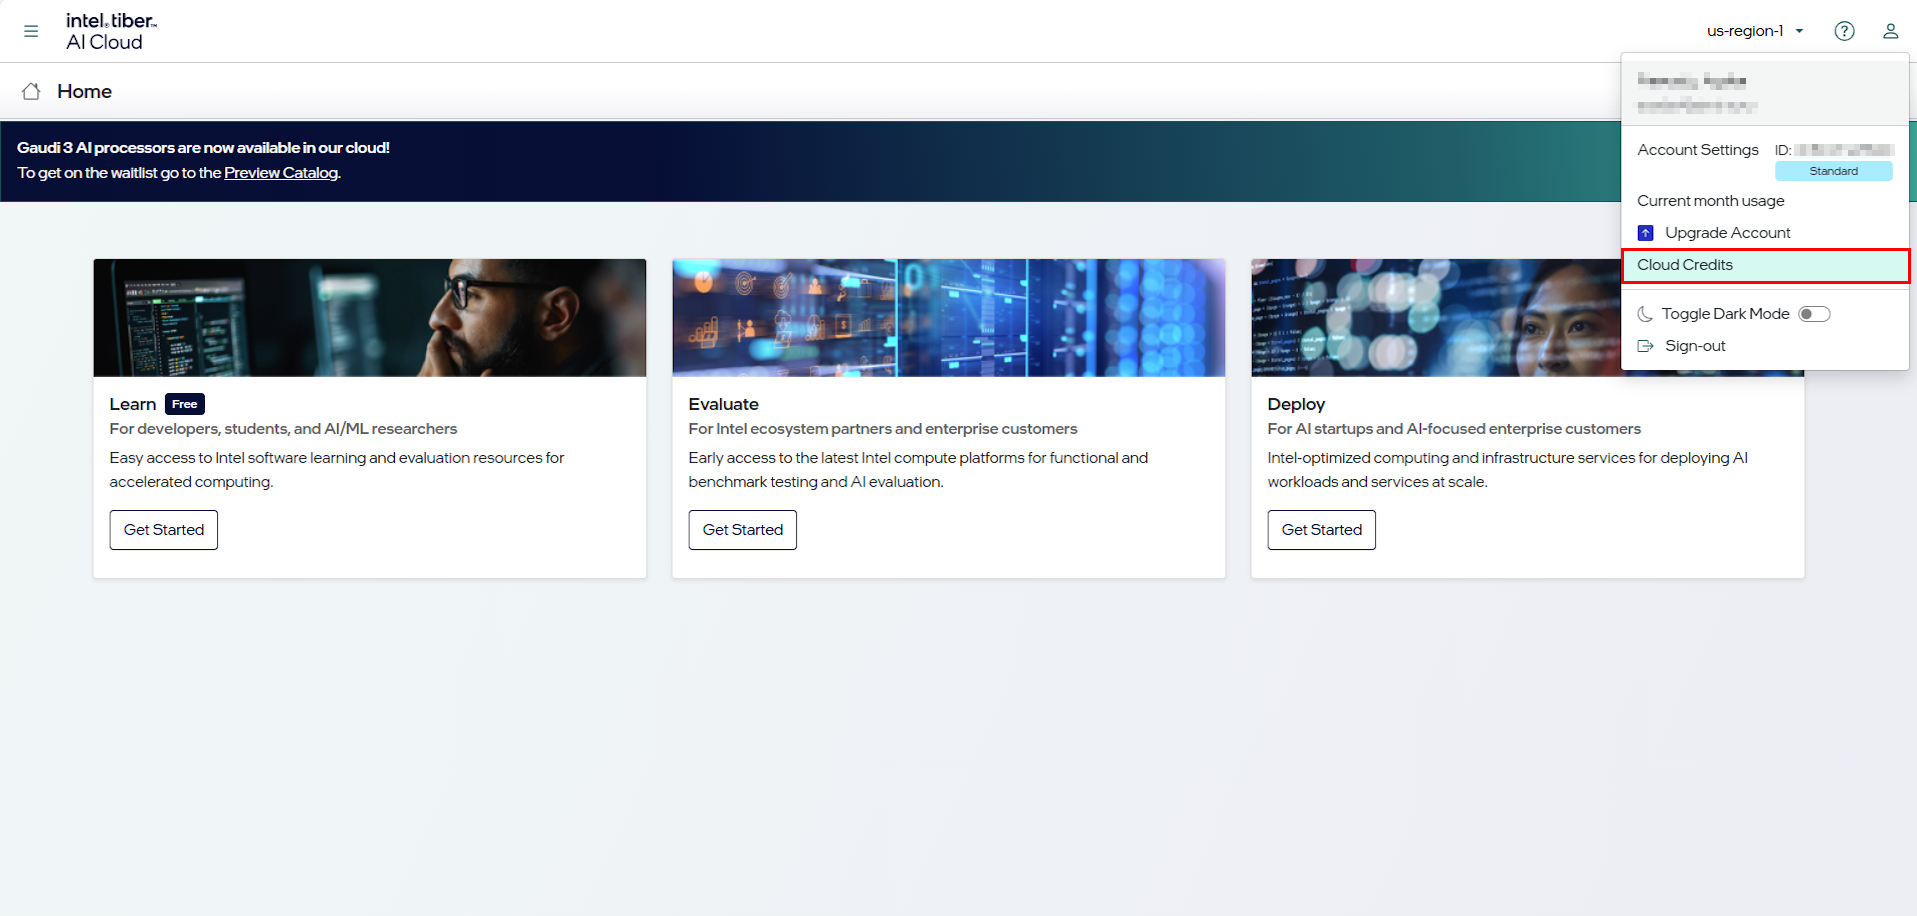The height and width of the screenshot is (916, 1917).
Task: Click 'For Intel ecosystem partners' subtitle text
Action: [883, 429]
